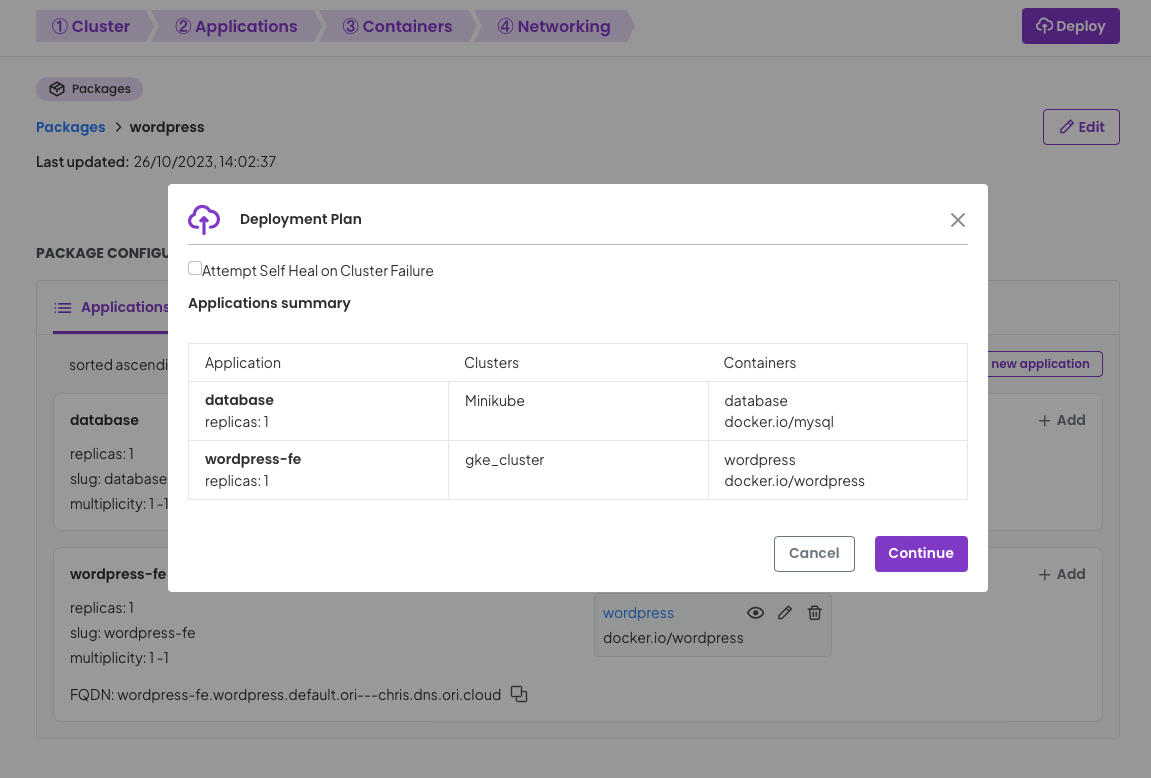The image size is (1151, 778).
Task: Click the Application column header
Action: 243,363
